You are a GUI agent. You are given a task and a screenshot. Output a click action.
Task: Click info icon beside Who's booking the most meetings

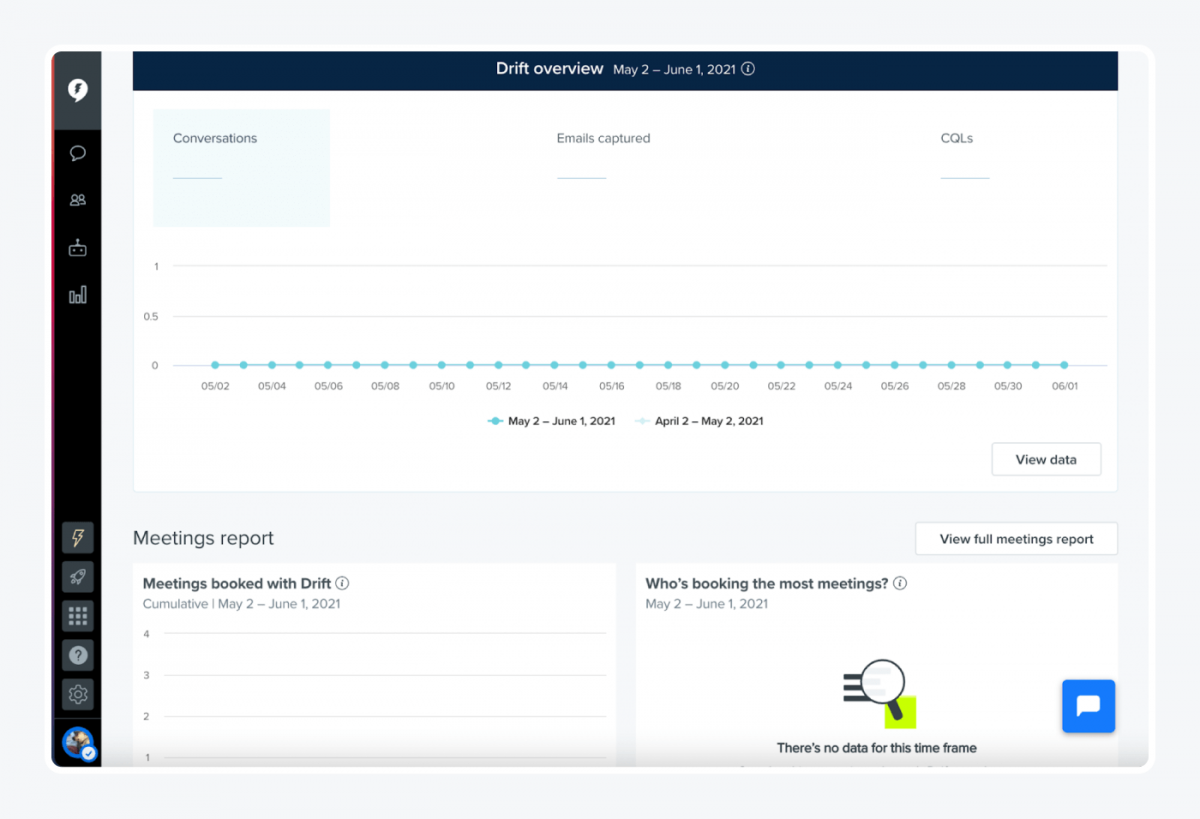pos(900,583)
